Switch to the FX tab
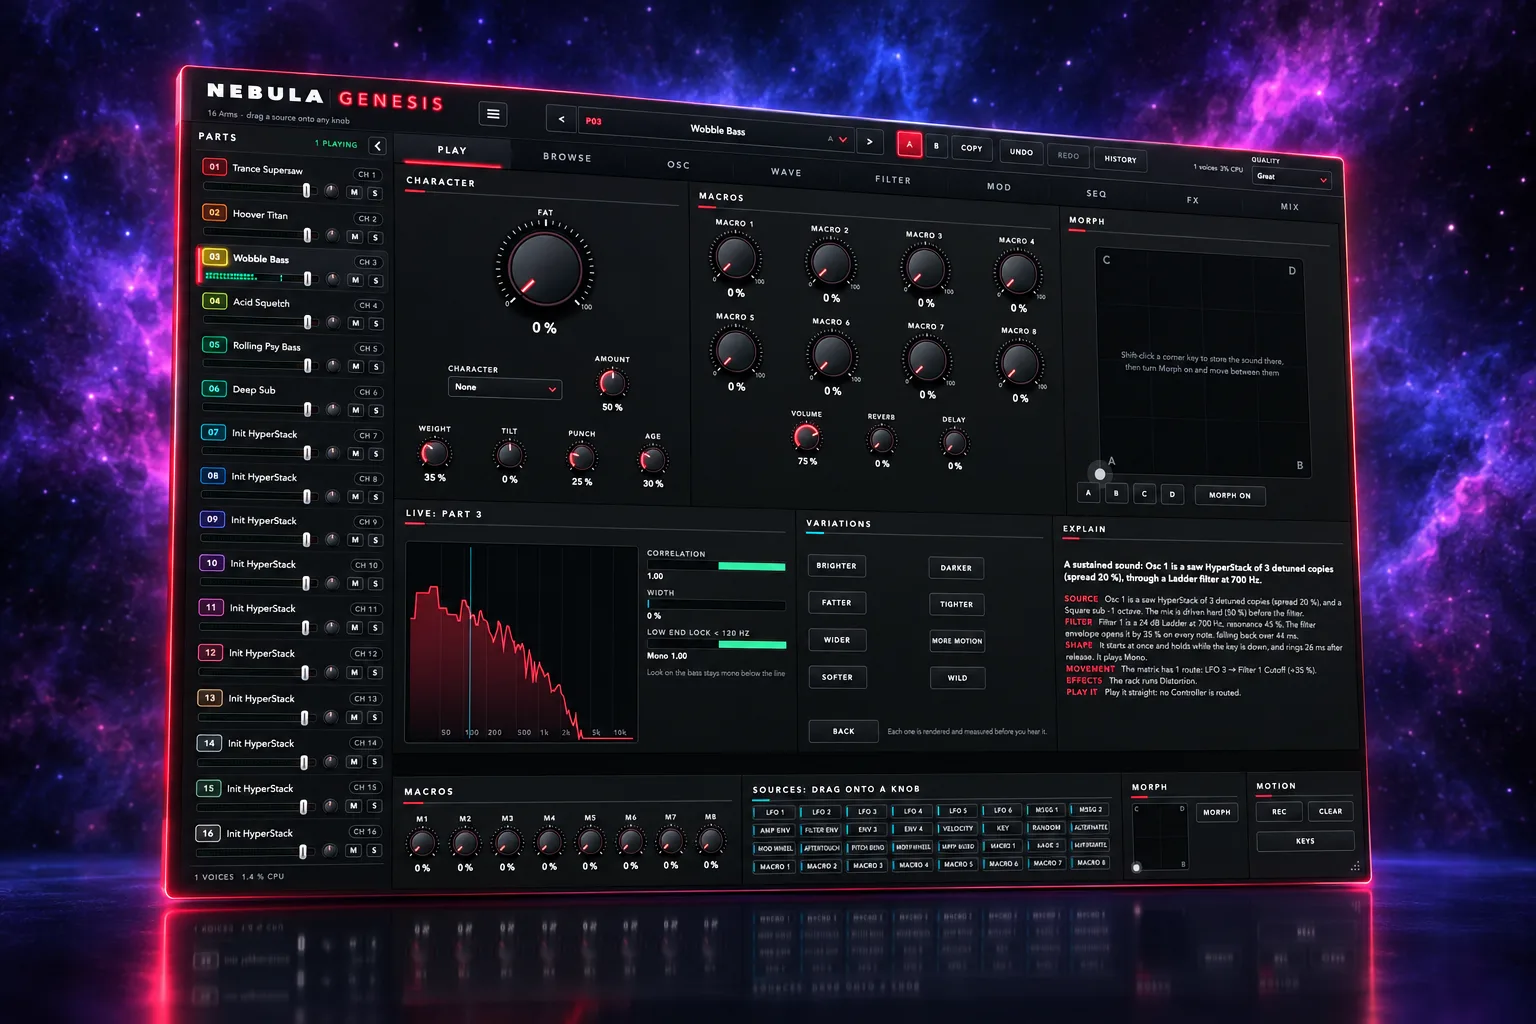The width and height of the screenshot is (1536, 1024). coord(1192,200)
